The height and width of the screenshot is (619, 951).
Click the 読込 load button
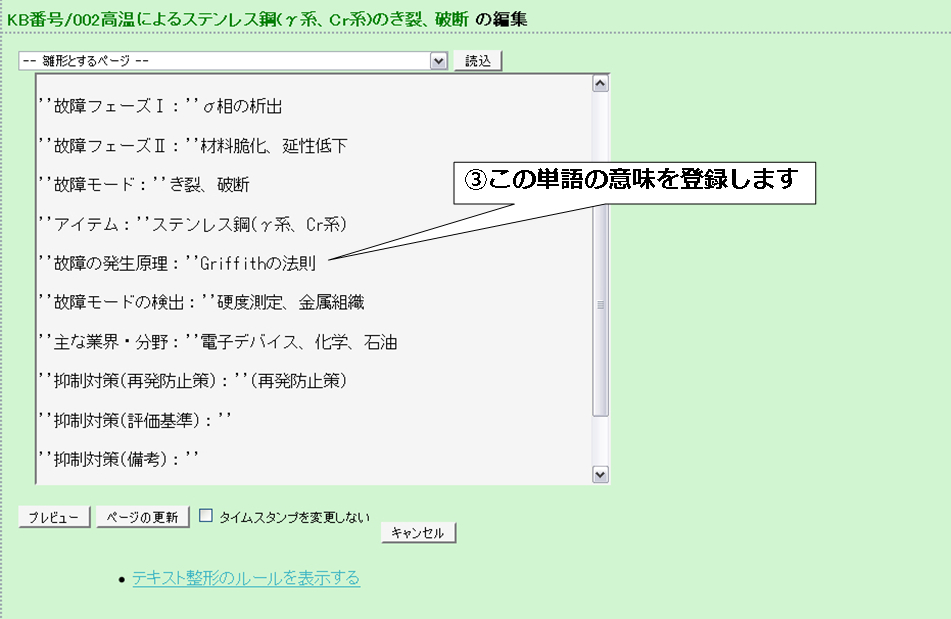(x=478, y=61)
